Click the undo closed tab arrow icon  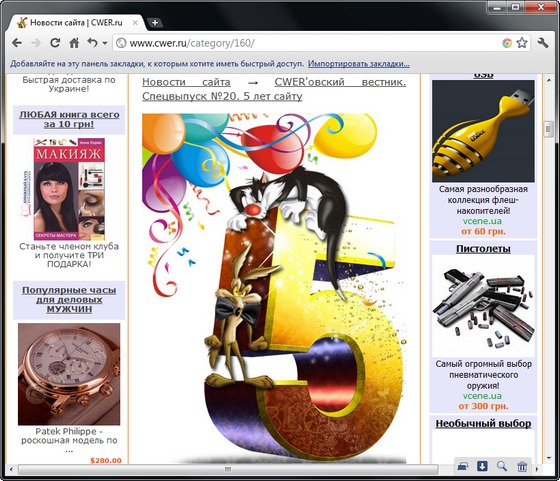click(x=92, y=43)
